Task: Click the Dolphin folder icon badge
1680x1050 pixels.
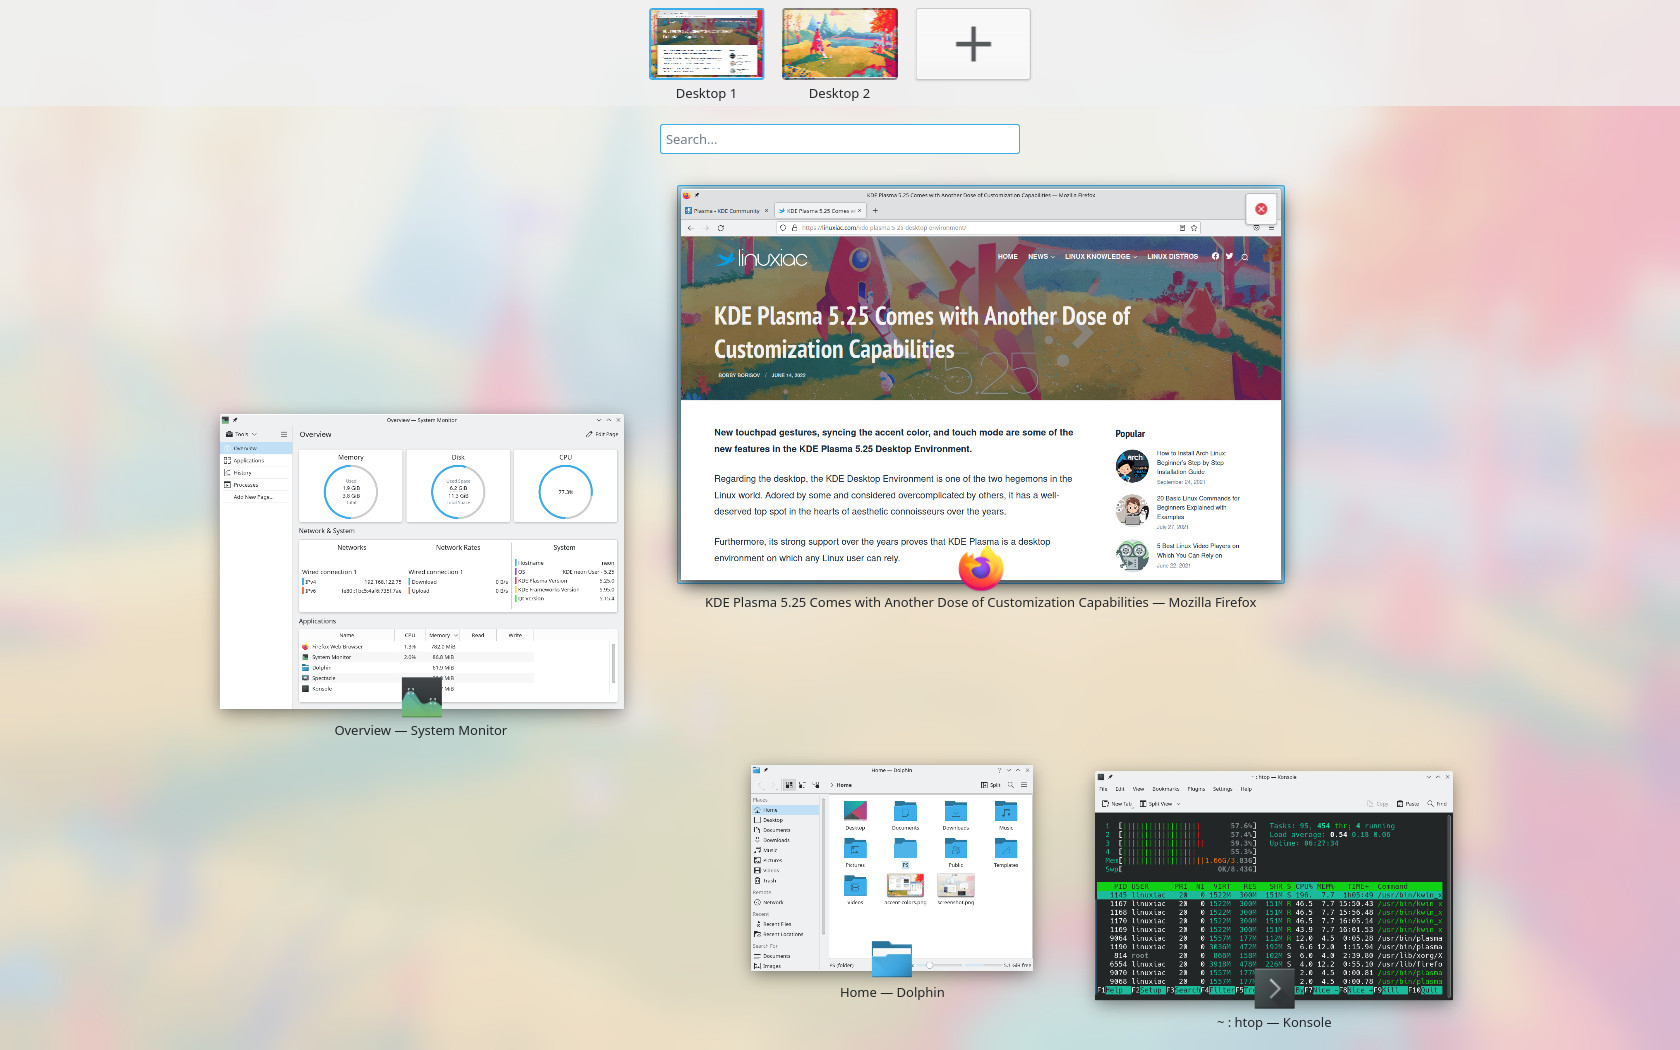Action: pyautogui.click(x=892, y=960)
